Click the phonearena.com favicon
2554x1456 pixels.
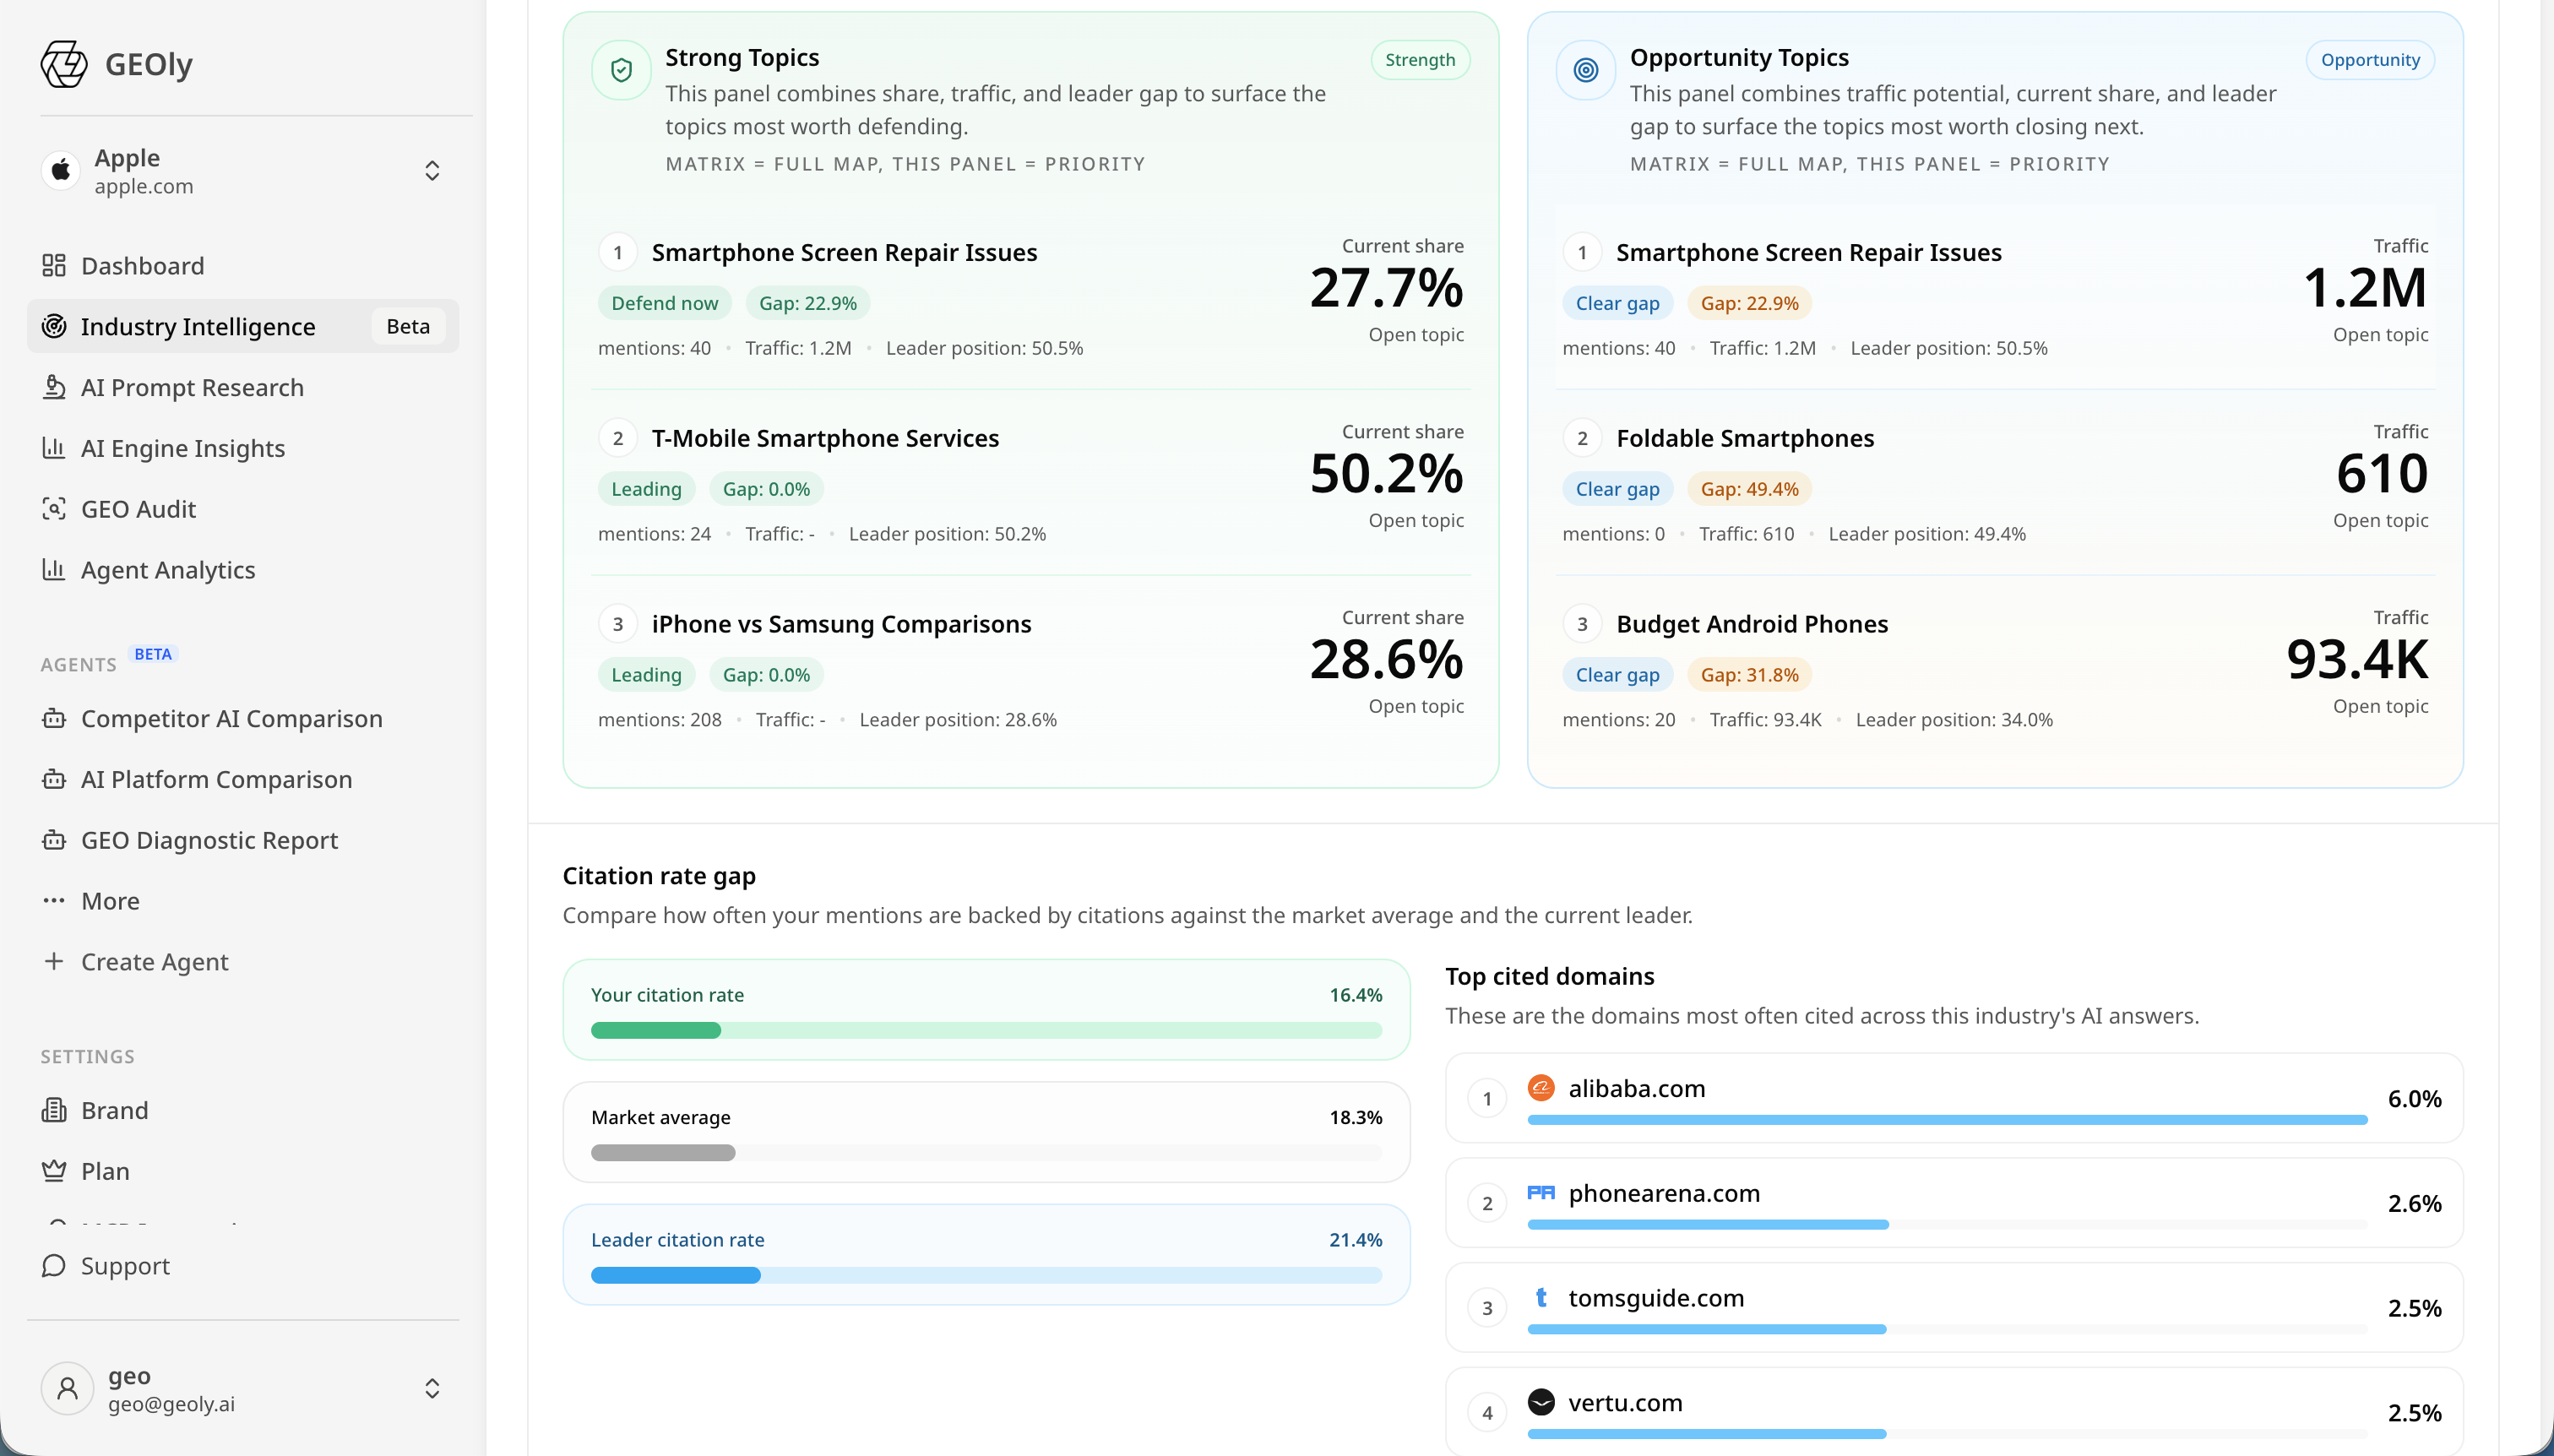(x=1541, y=1193)
